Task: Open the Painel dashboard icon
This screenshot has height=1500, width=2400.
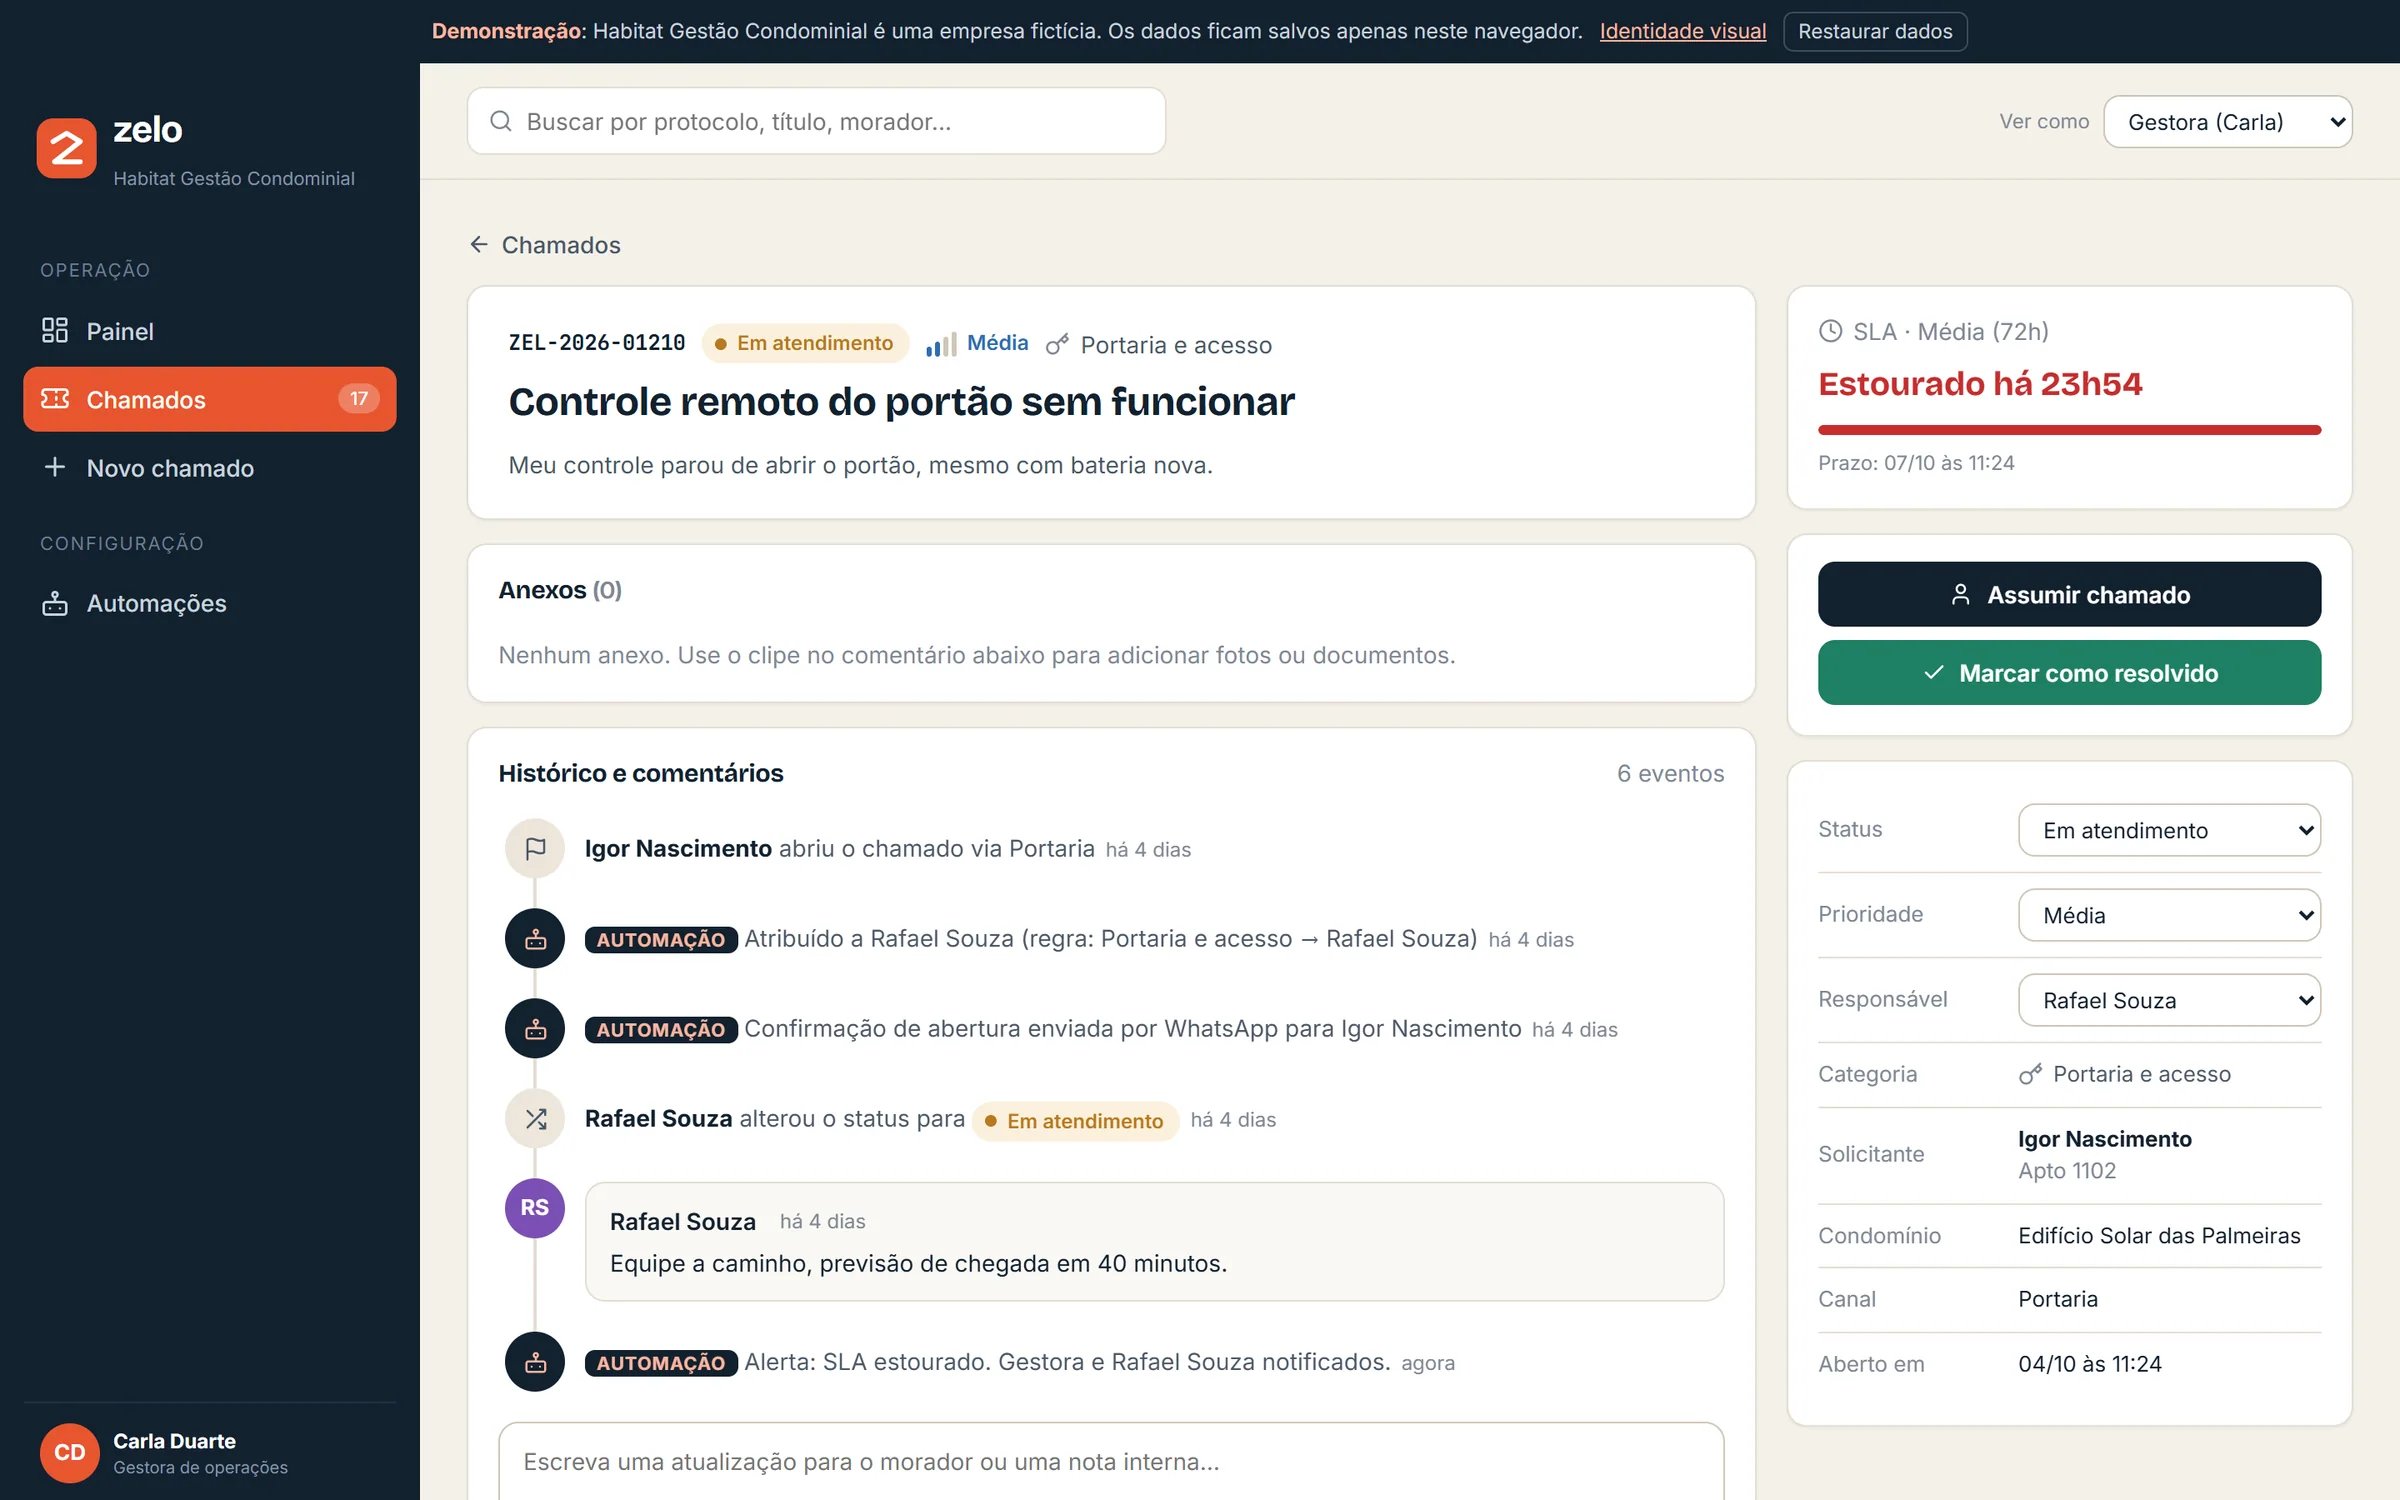Action: (x=55, y=330)
